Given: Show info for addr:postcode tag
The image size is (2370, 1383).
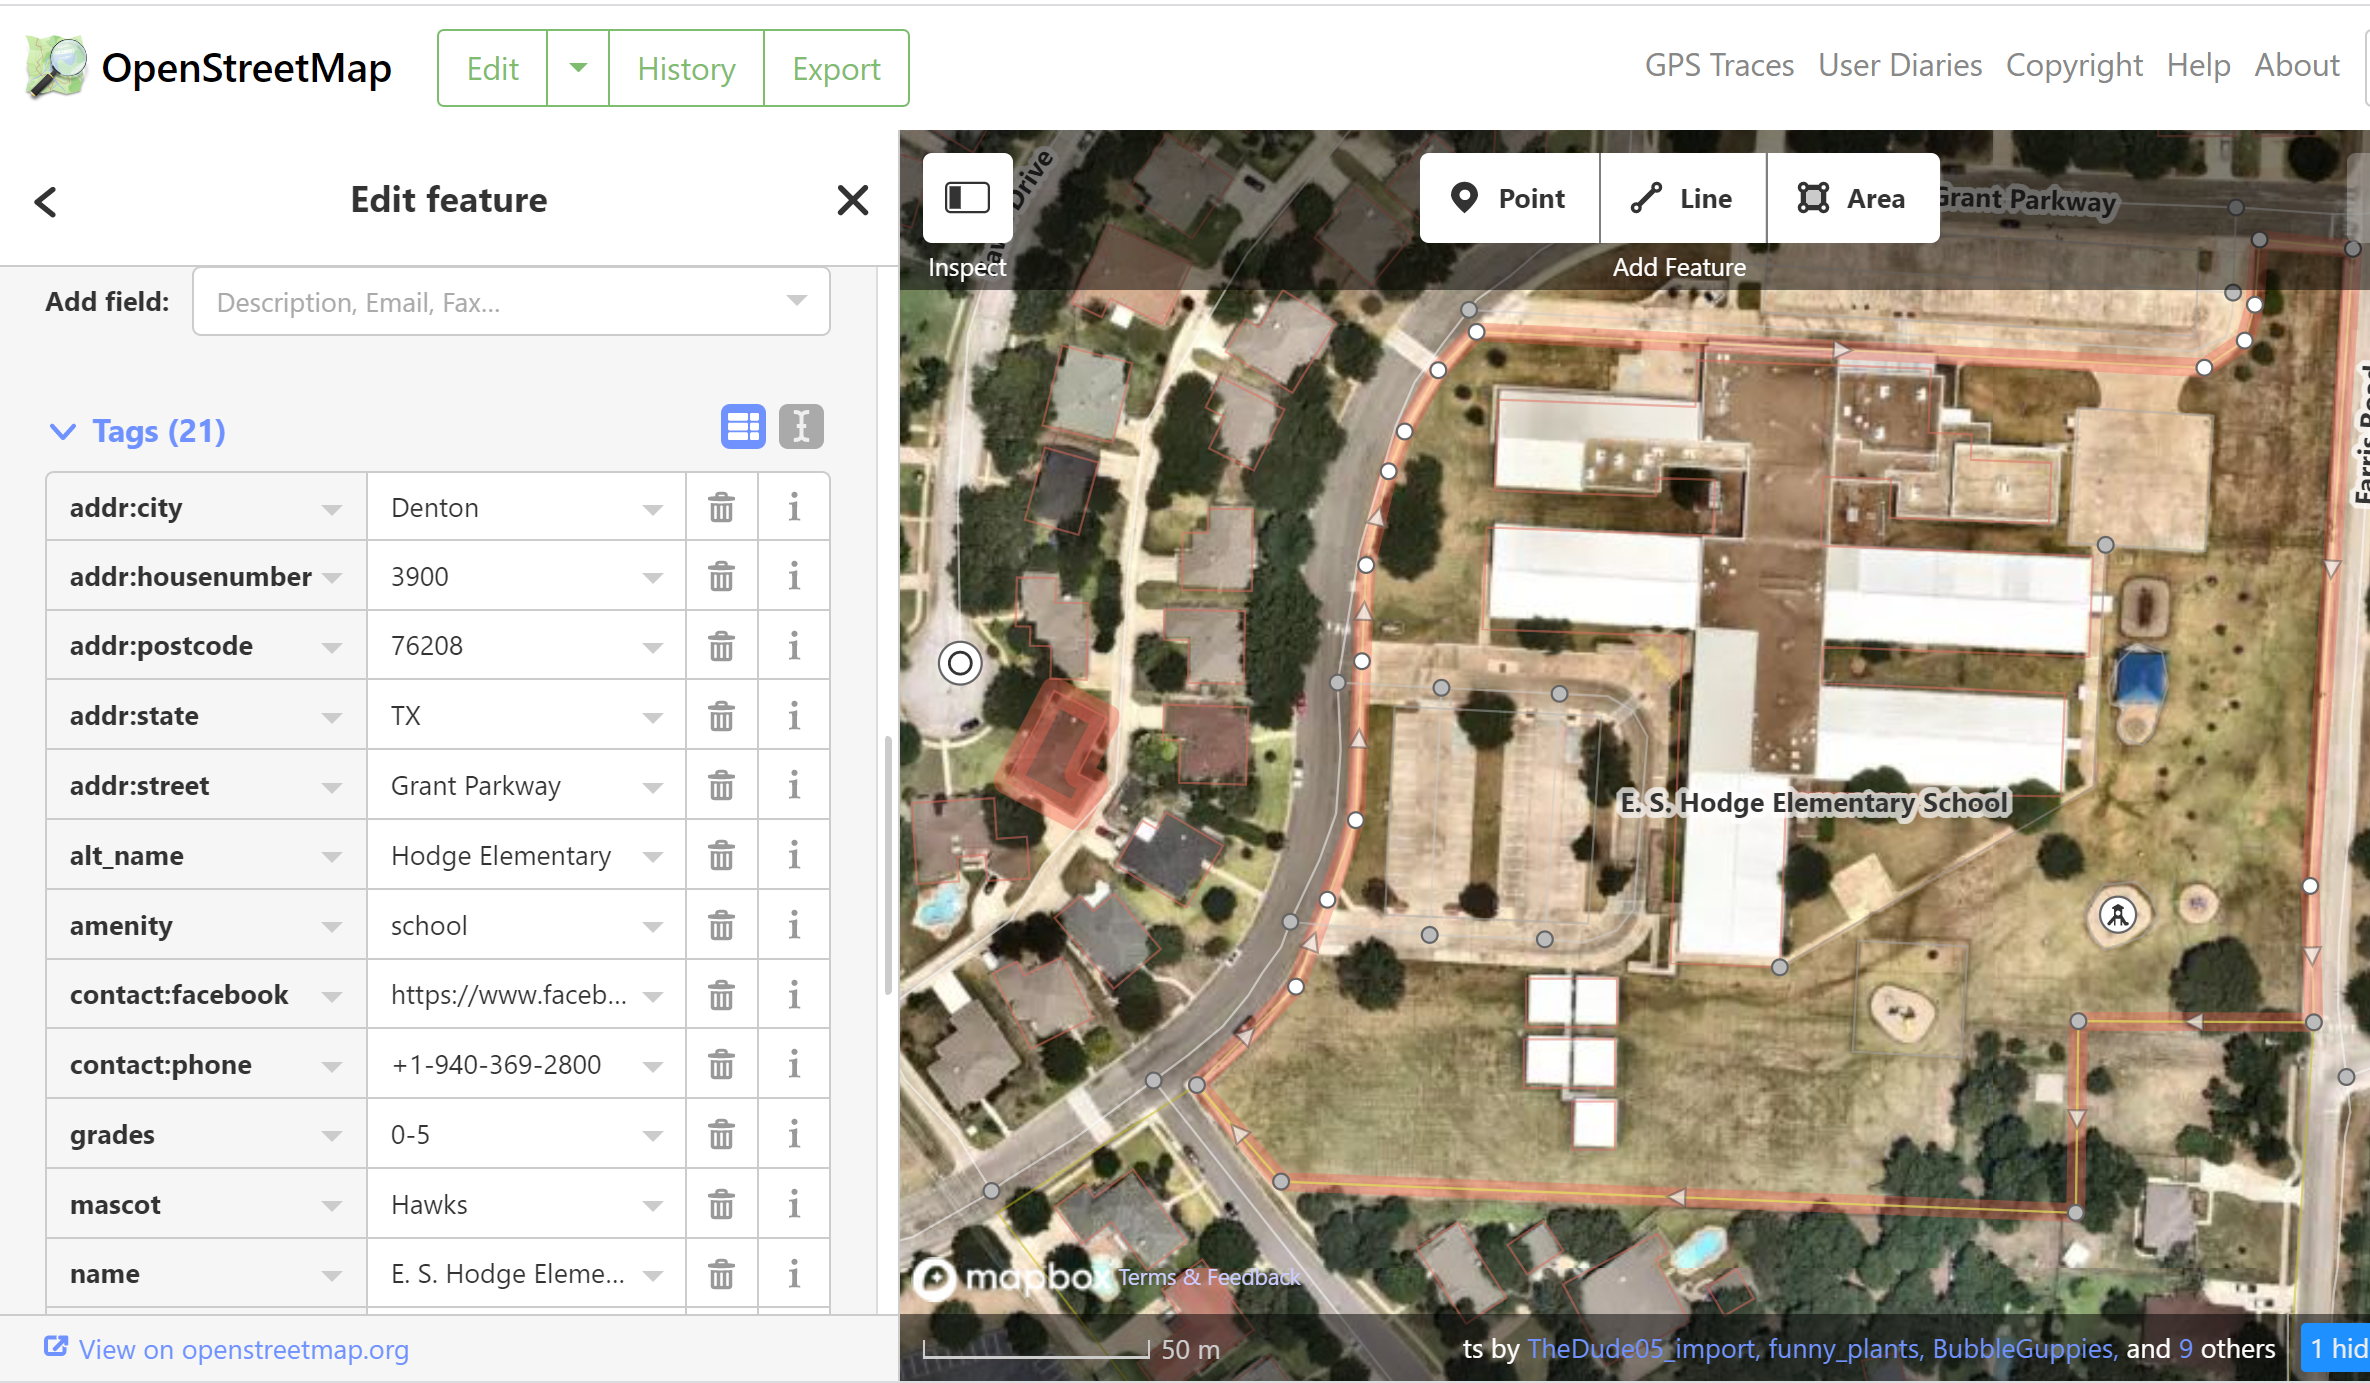Looking at the screenshot, I should point(794,646).
